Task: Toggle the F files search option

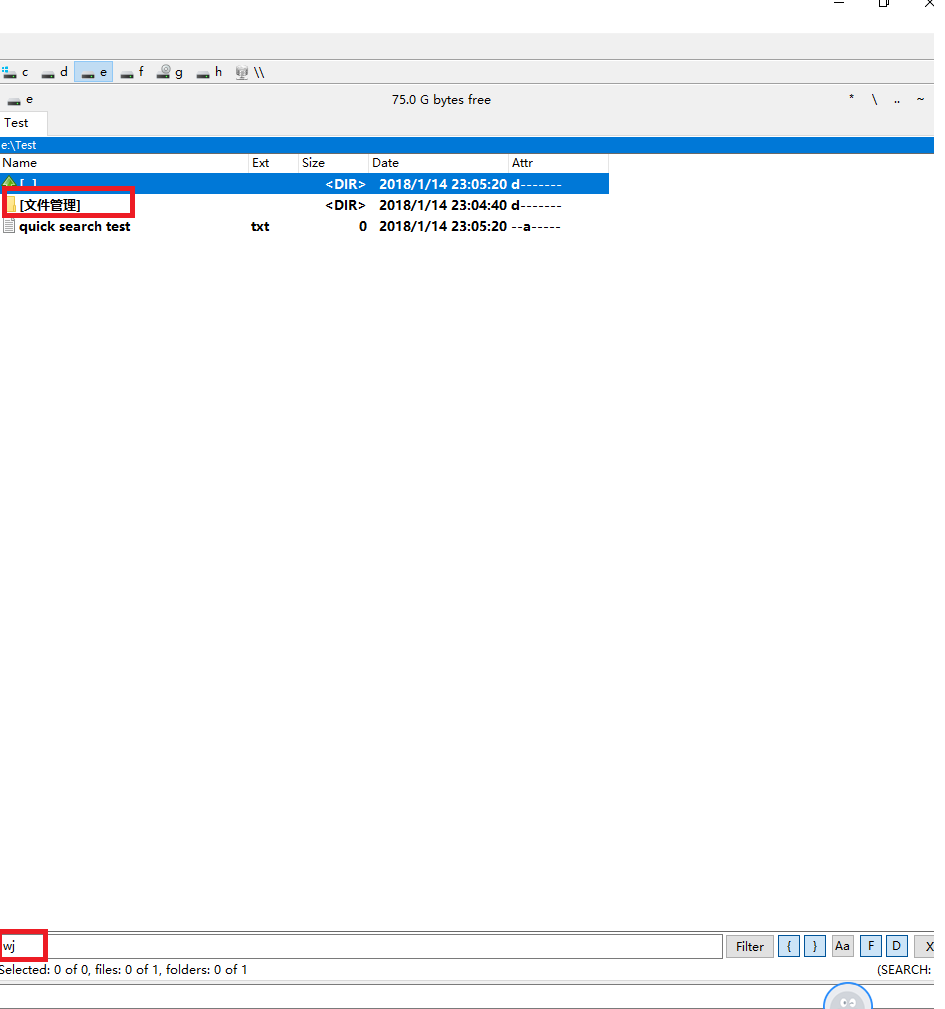Action: coord(870,946)
